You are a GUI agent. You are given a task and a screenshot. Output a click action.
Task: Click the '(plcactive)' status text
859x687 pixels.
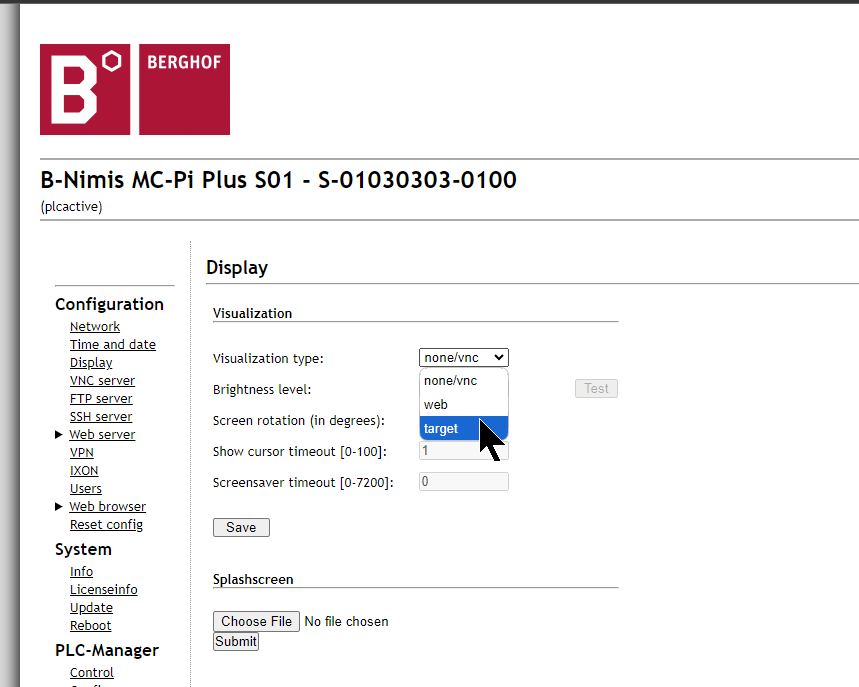click(x=71, y=207)
